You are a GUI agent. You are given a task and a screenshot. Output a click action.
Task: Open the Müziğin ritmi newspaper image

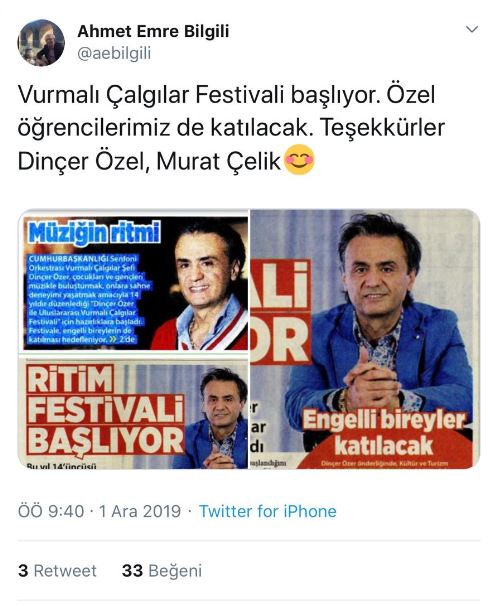tap(133, 281)
